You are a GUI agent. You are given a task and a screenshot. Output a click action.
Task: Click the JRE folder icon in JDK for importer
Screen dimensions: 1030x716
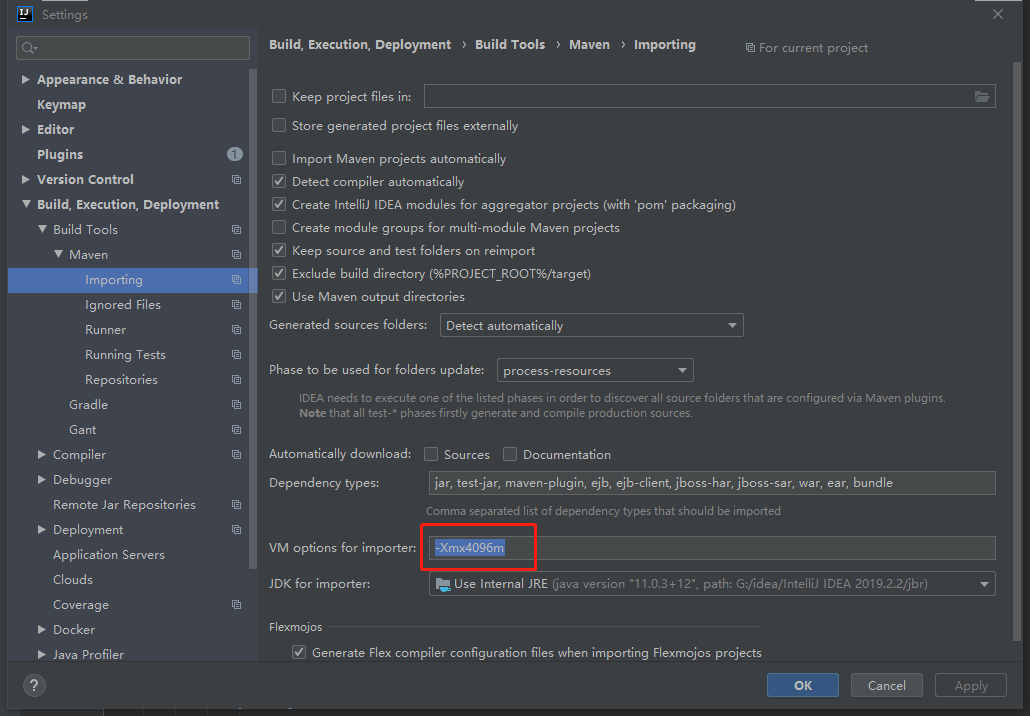(443, 584)
